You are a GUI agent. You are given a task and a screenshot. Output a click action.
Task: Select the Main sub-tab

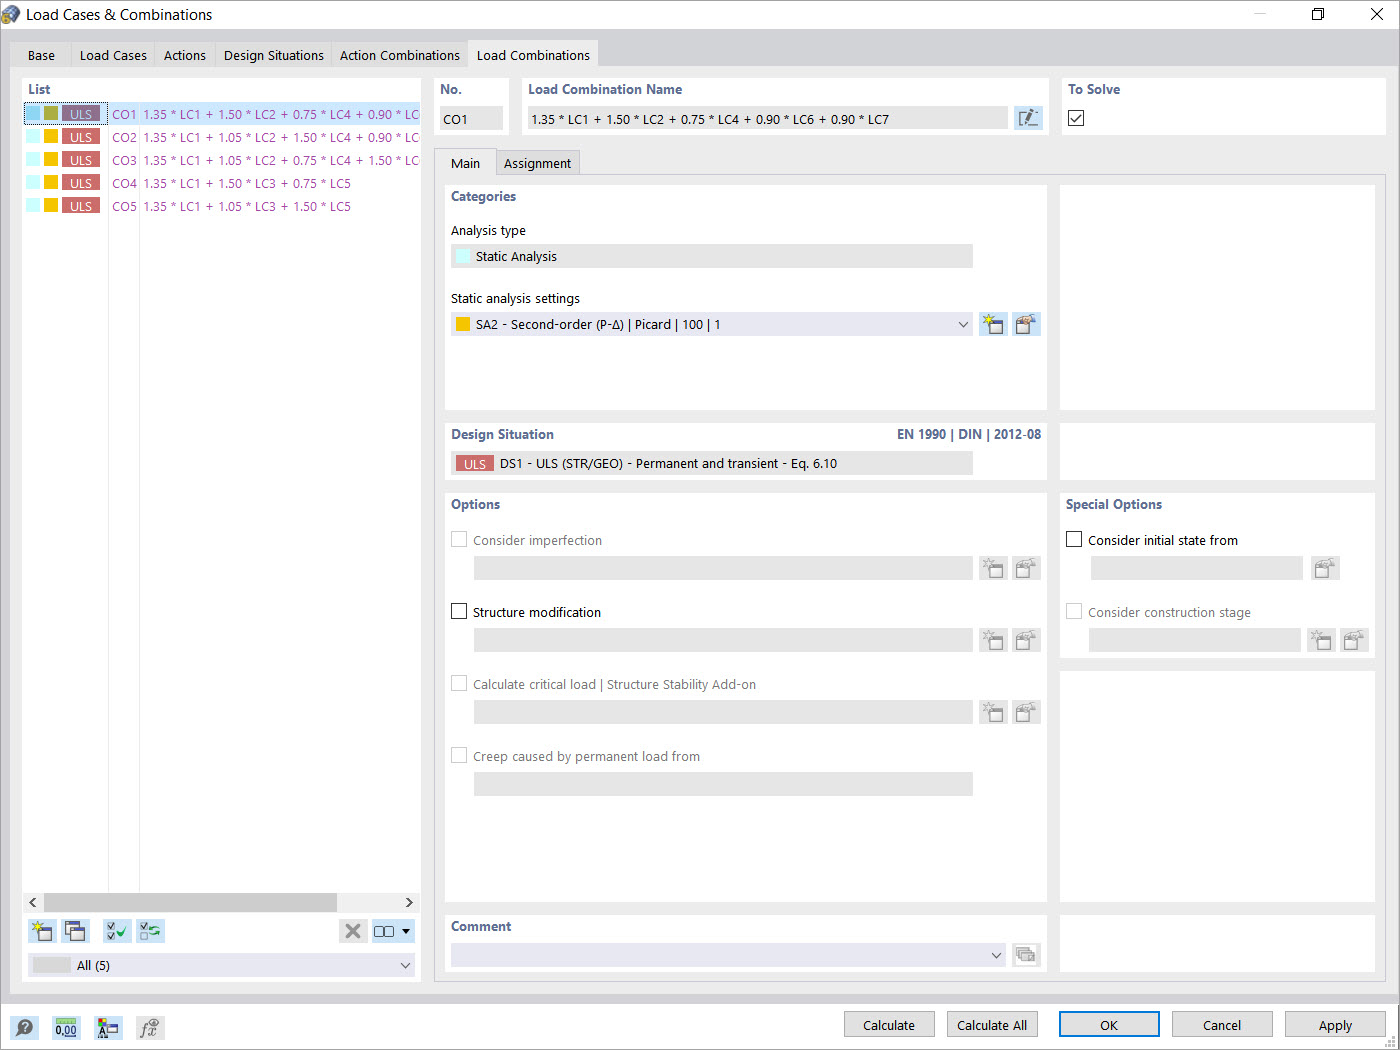[465, 163]
